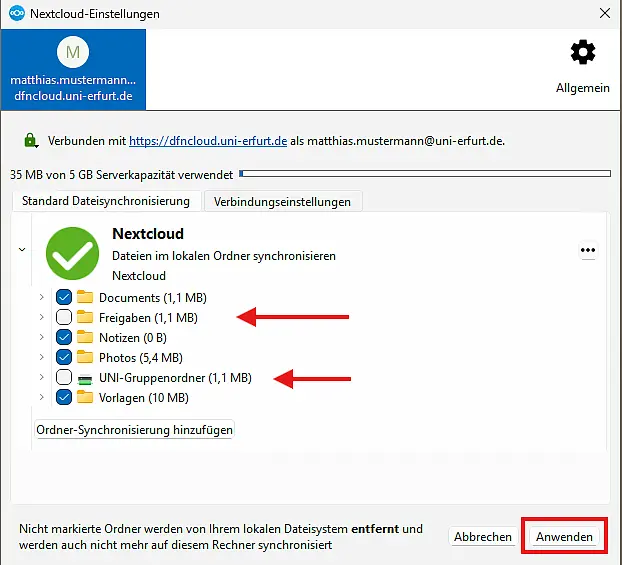The image size is (622, 565).
Task: Click the server capacity usage bar
Action: 424,174
